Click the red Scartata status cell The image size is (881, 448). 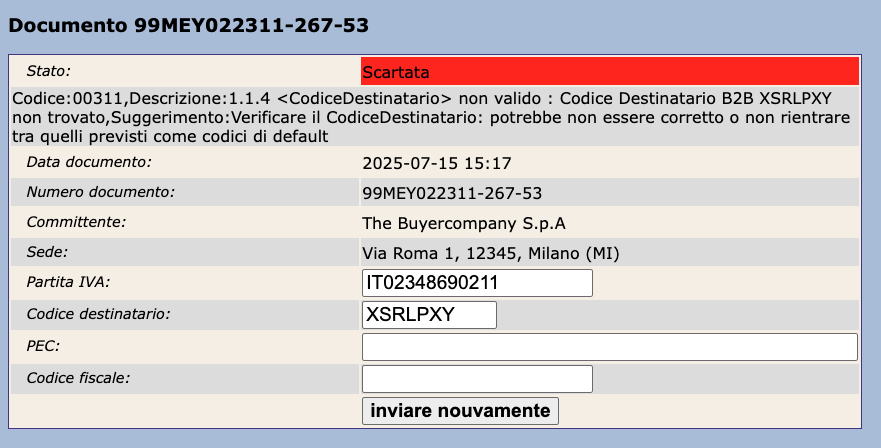[x=609, y=72]
